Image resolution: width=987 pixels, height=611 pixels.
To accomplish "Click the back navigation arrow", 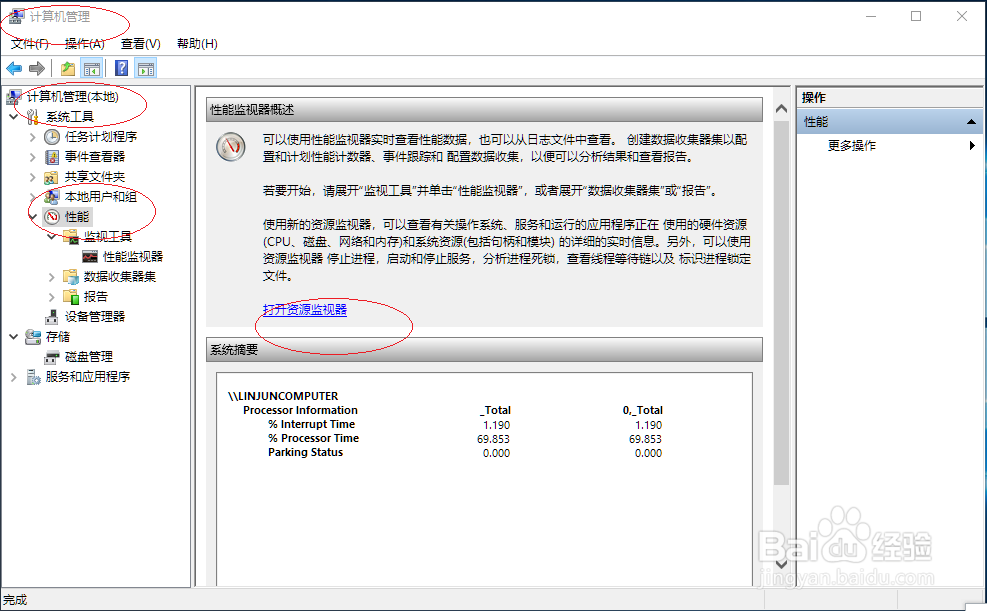I will tap(12, 67).
